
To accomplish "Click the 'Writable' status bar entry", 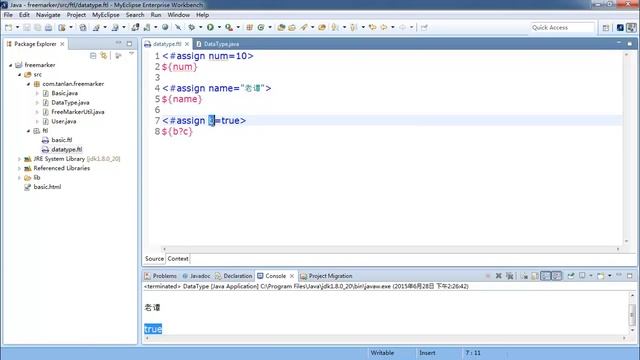I will click(x=382, y=353).
